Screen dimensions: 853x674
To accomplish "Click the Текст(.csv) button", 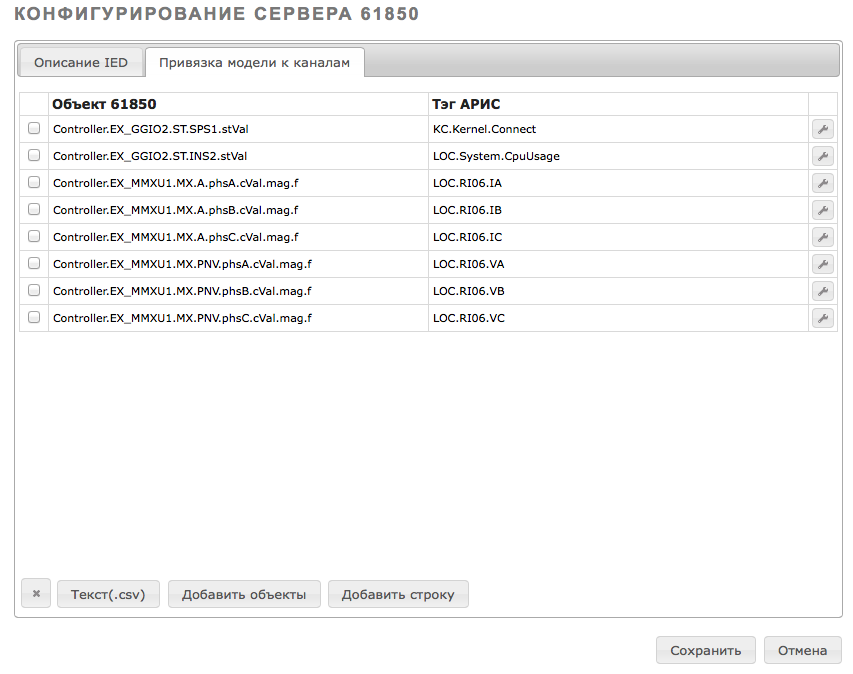I will [x=108, y=594].
